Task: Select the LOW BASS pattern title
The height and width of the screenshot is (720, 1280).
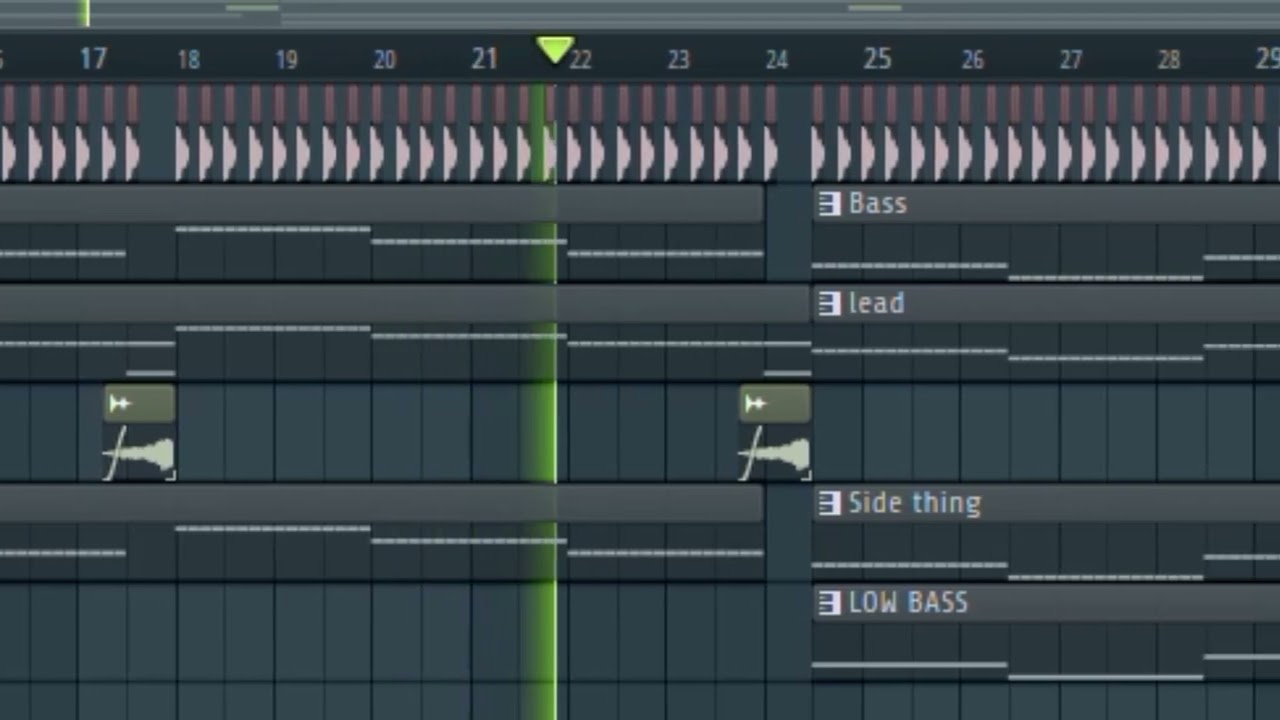Action: 908,603
